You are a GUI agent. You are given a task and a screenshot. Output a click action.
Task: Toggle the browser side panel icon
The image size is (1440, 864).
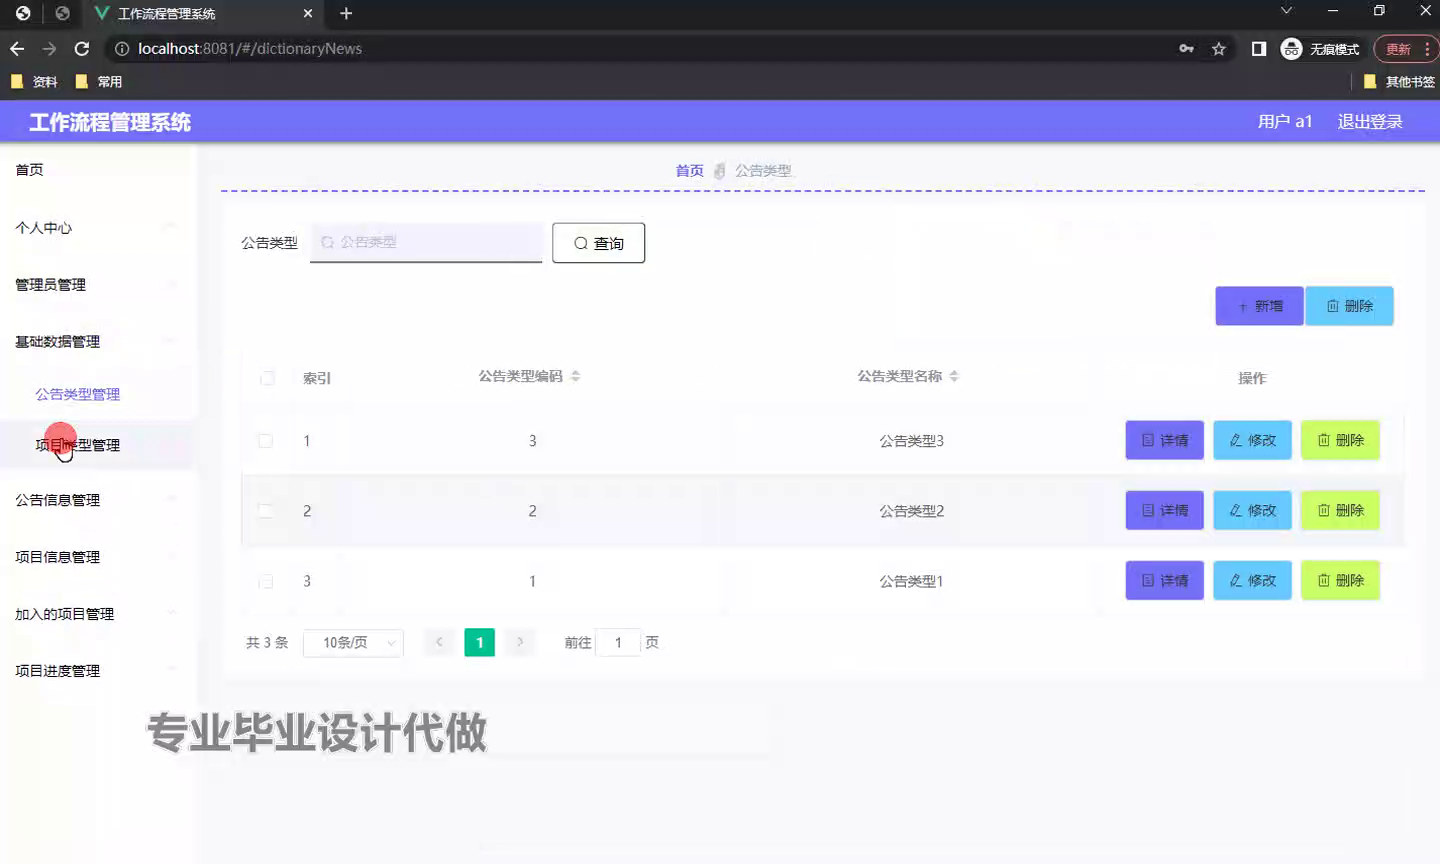click(x=1259, y=48)
